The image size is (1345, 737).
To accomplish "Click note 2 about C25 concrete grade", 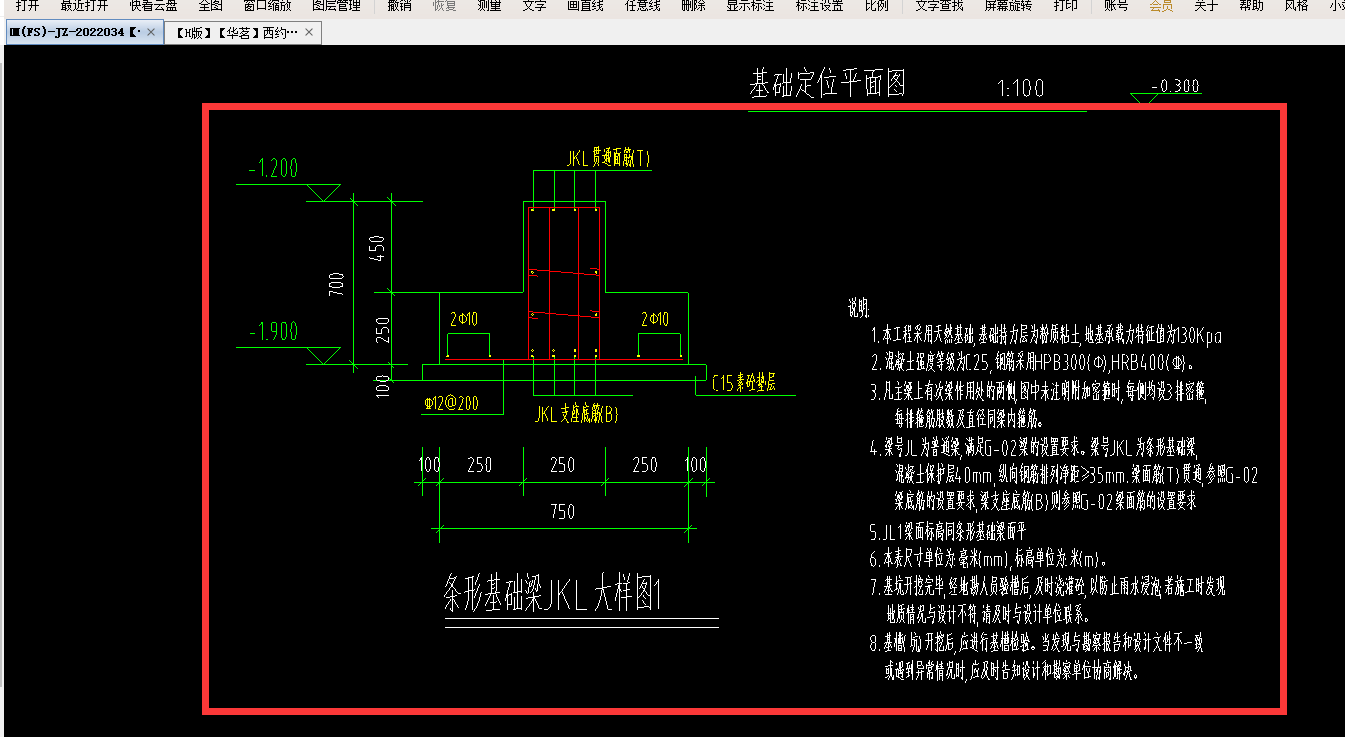I will pyautogui.click(x=1033, y=364).
